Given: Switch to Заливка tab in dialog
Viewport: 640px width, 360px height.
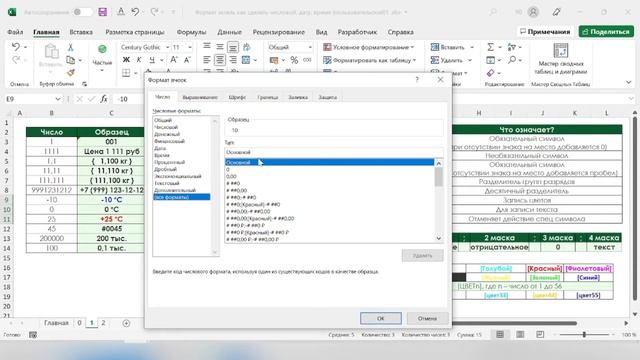Looking at the screenshot, I should click(x=298, y=97).
